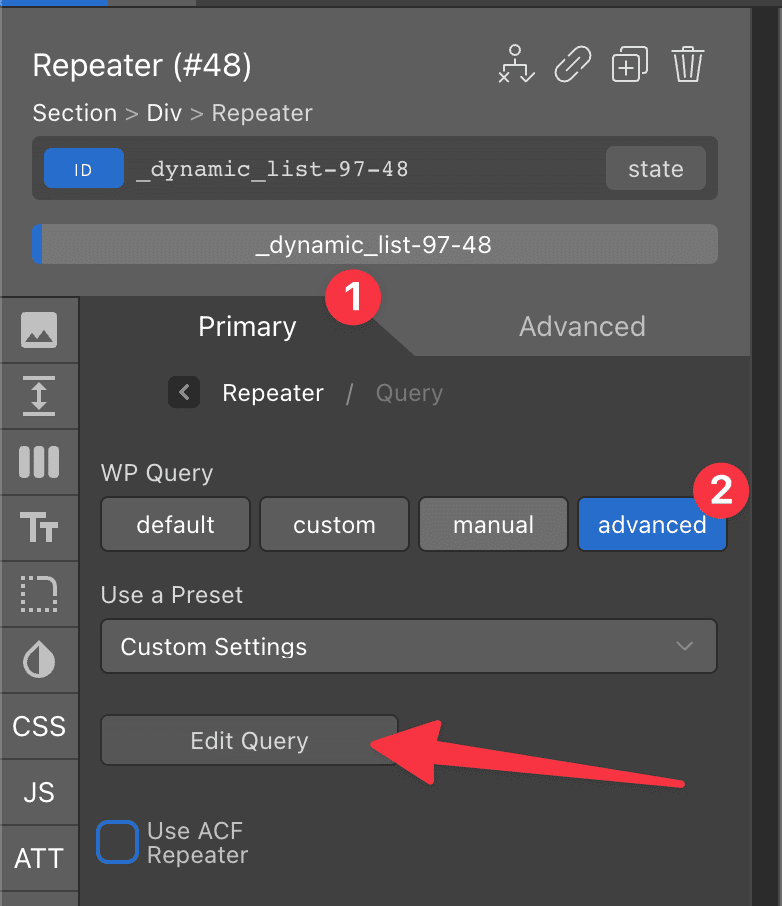Image resolution: width=782 pixels, height=906 pixels.
Task: Open the Custom Settings preset dropdown
Action: point(409,646)
